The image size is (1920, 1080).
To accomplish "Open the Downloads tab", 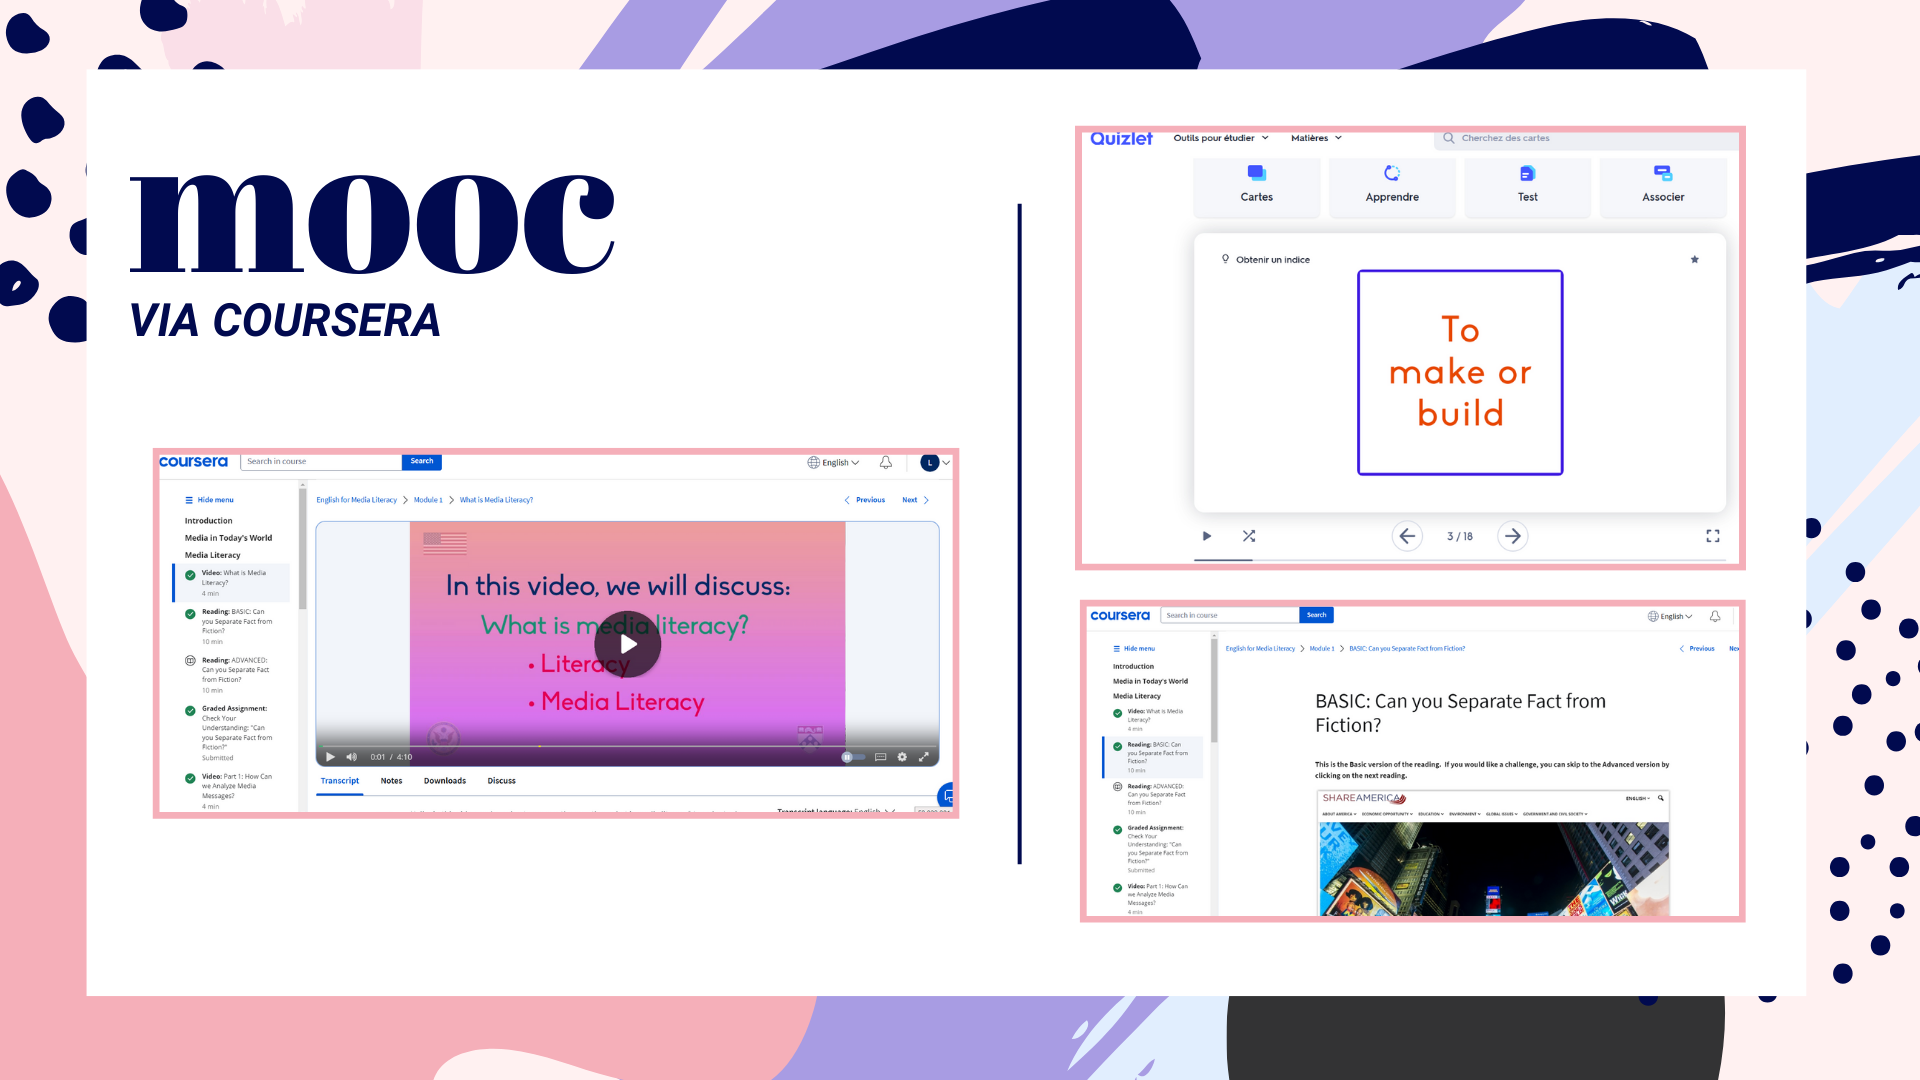I will tap(444, 781).
